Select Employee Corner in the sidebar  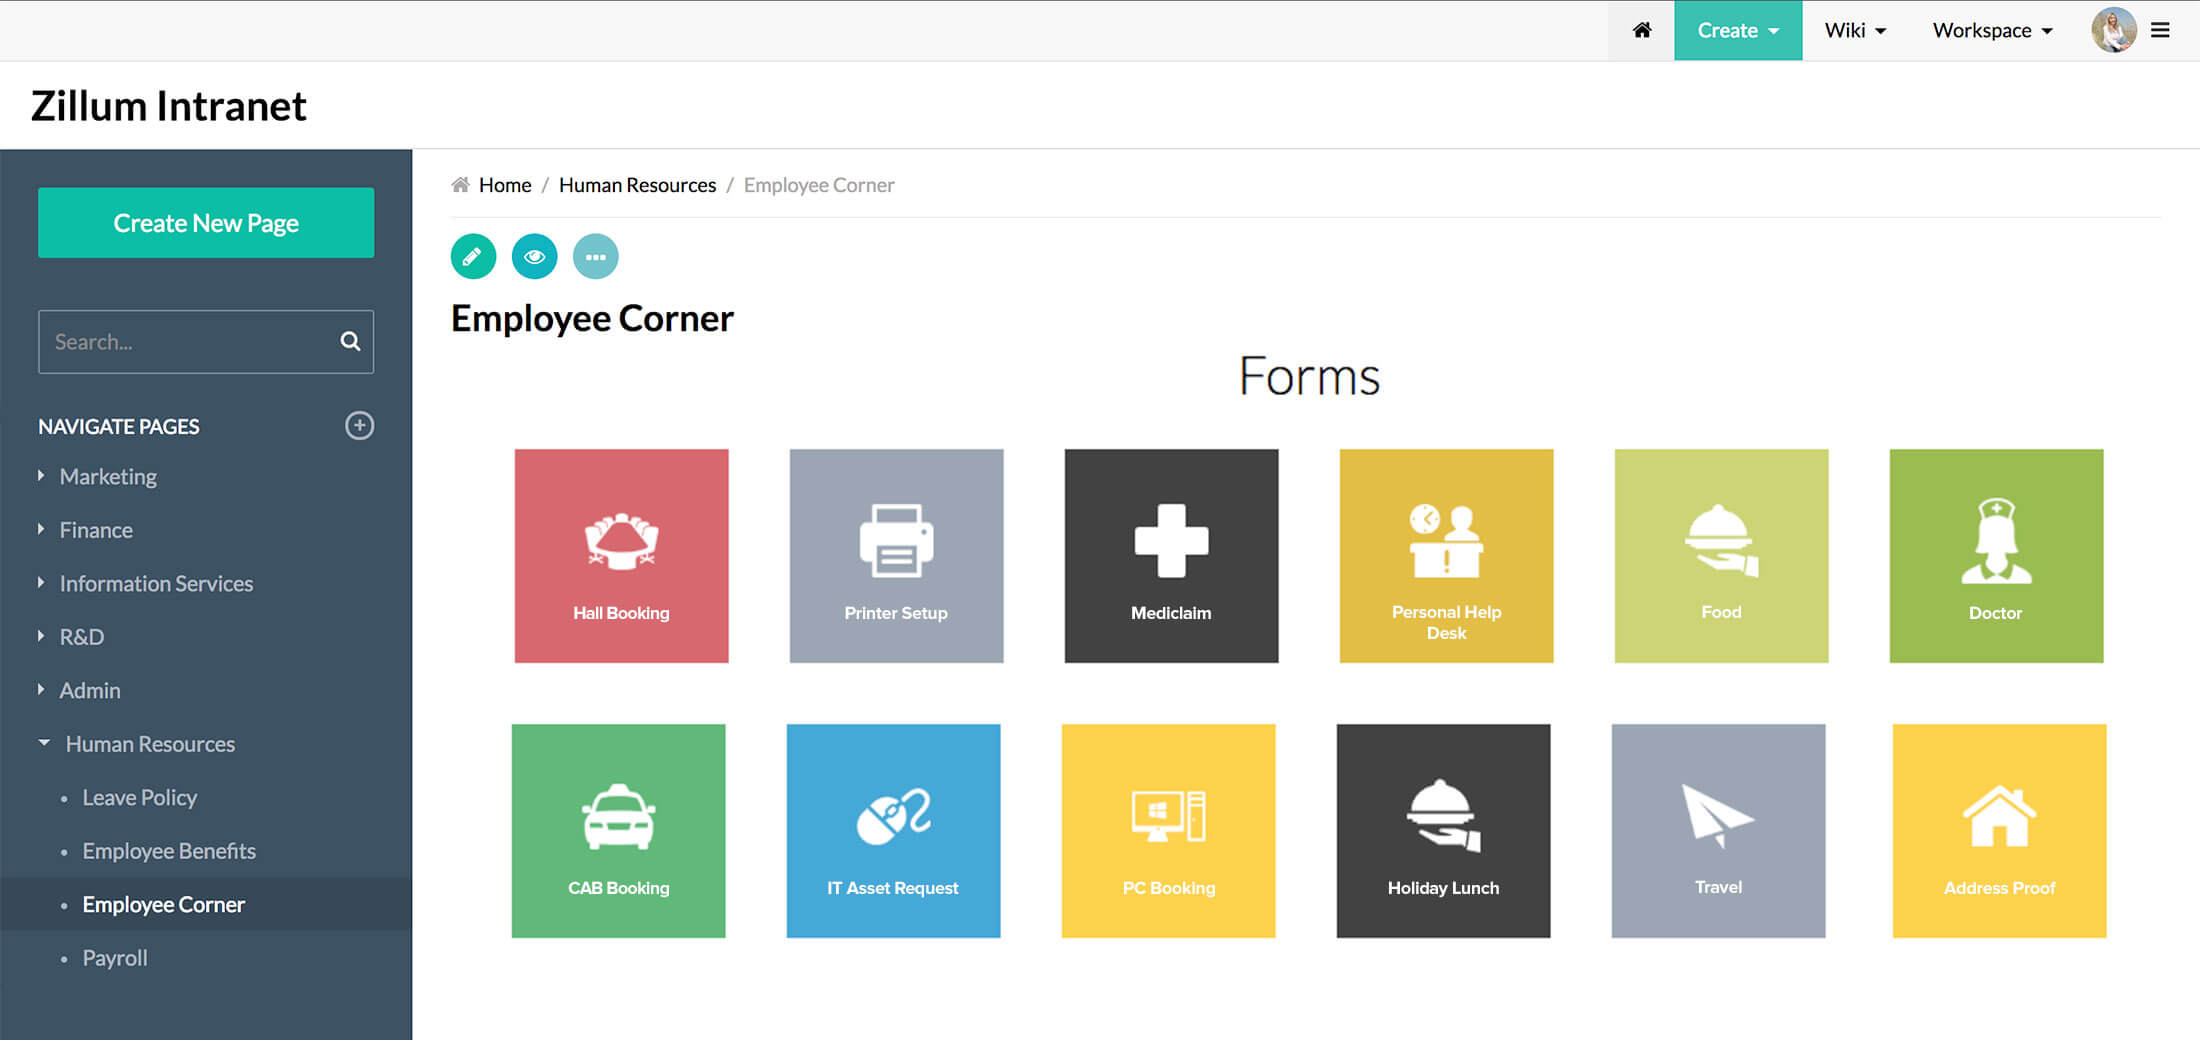pos(164,904)
